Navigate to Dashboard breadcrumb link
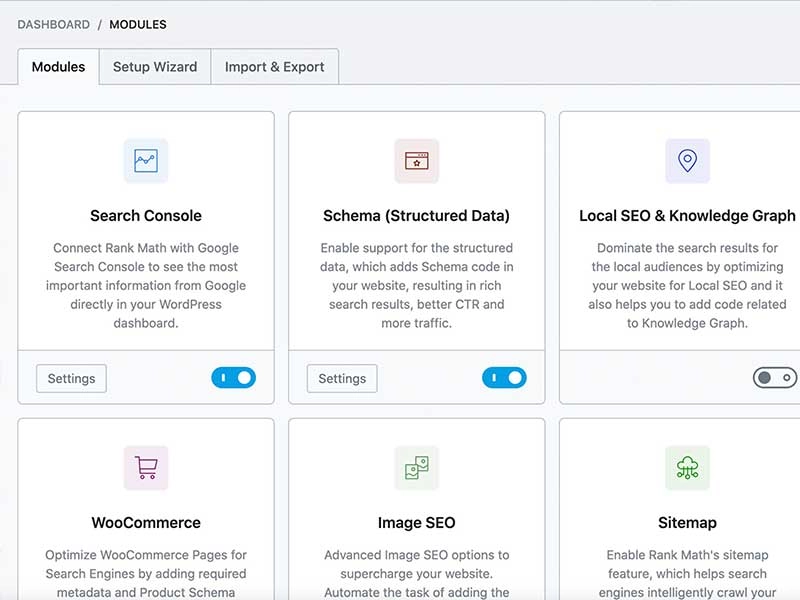 (54, 24)
